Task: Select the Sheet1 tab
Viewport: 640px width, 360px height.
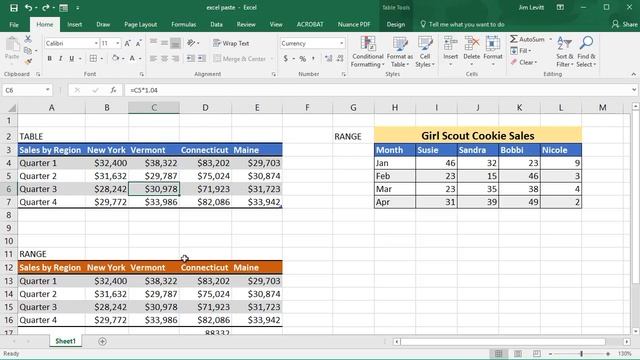Action: (65, 341)
